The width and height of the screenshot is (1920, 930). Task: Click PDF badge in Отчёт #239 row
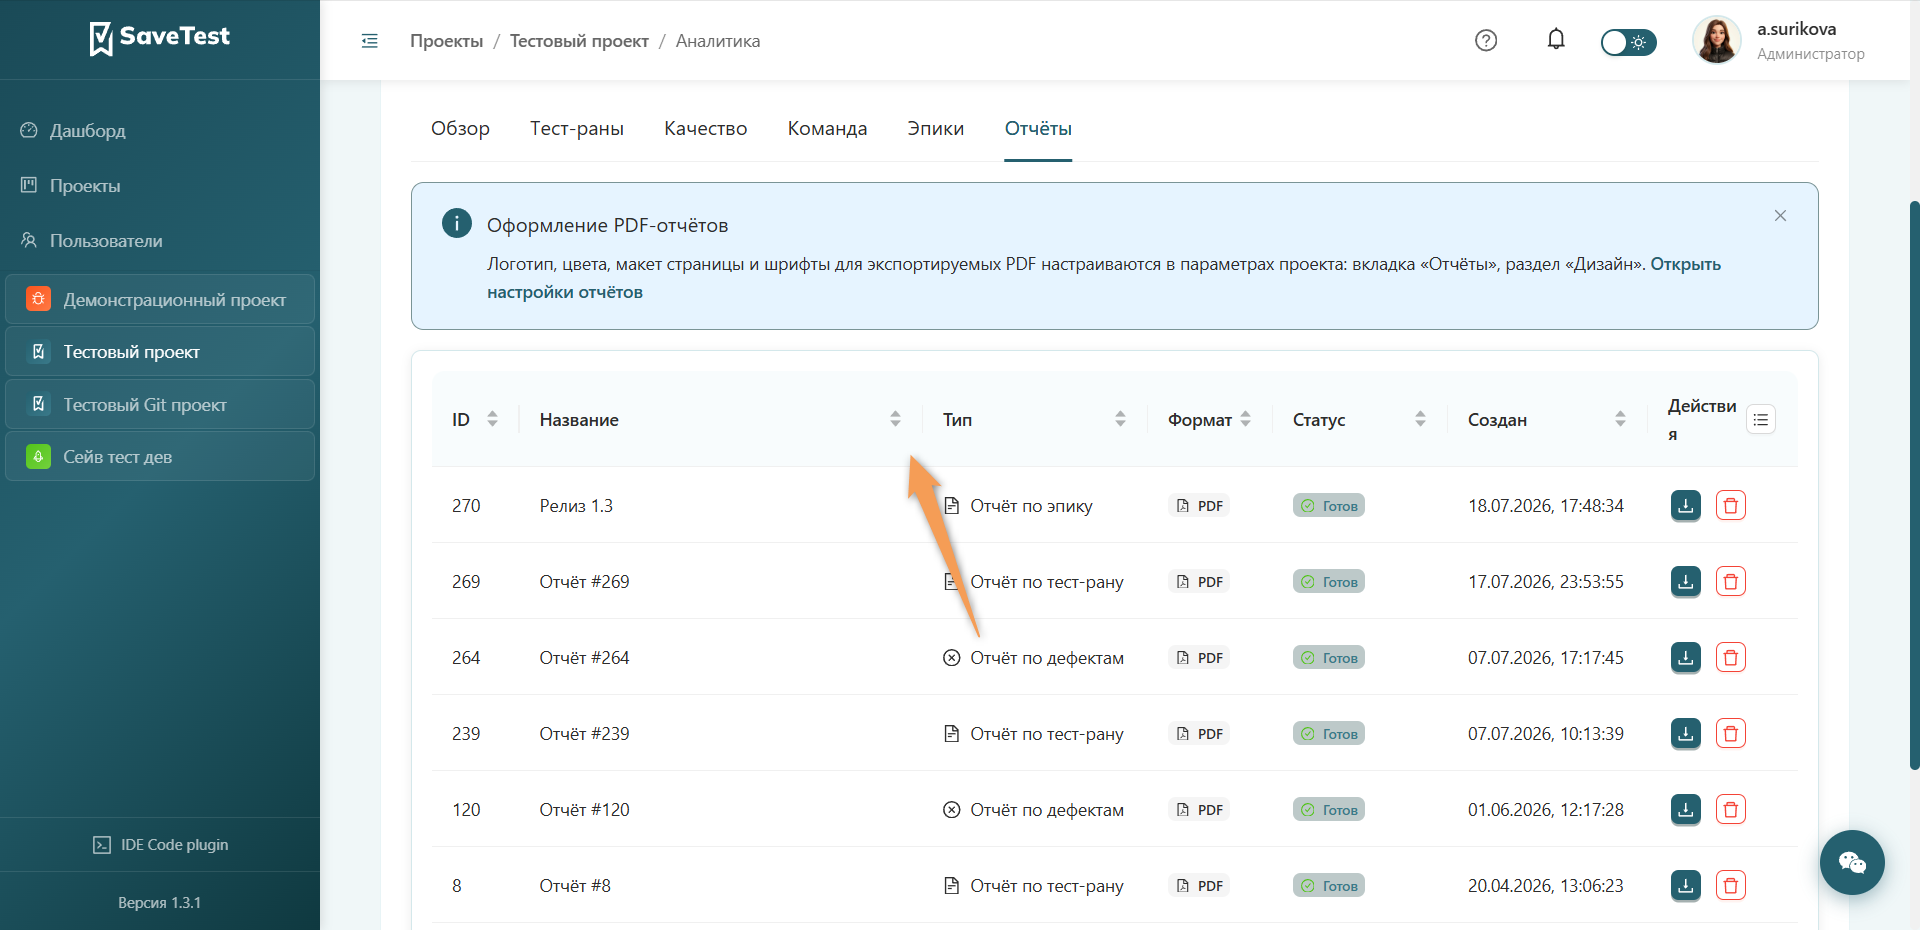coord(1199,734)
